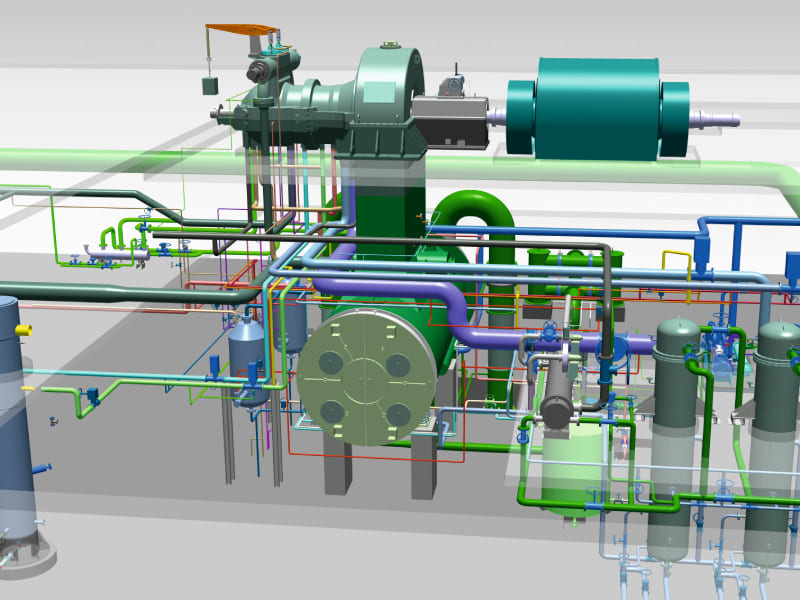Click the concrete support pillar under compressor

340,466
